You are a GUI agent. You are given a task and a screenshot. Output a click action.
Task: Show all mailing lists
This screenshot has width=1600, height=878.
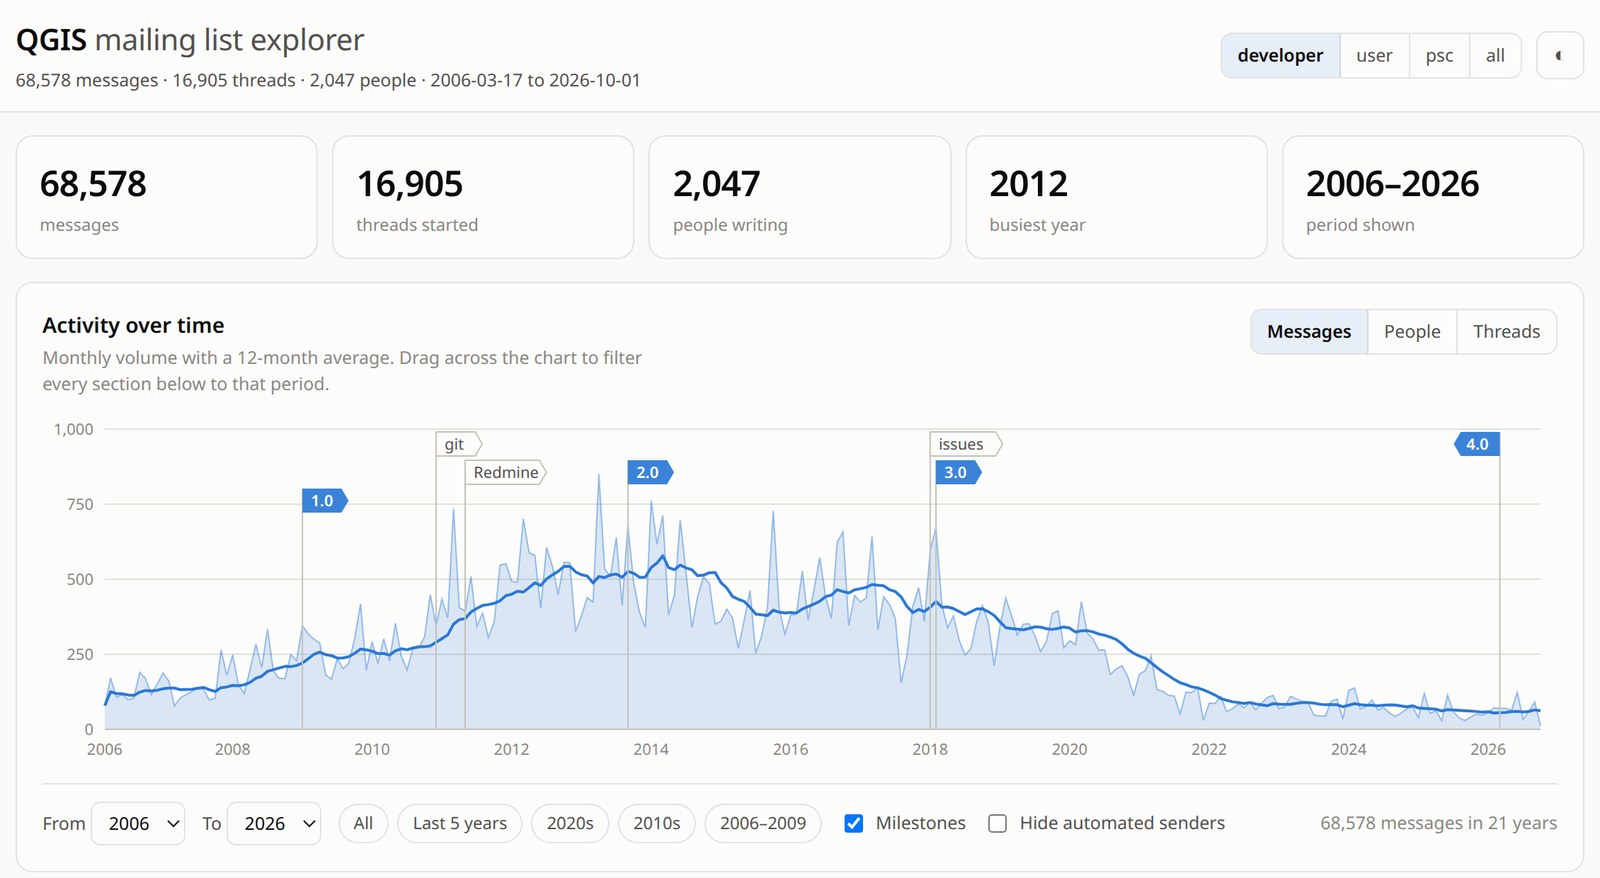click(x=1495, y=56)
